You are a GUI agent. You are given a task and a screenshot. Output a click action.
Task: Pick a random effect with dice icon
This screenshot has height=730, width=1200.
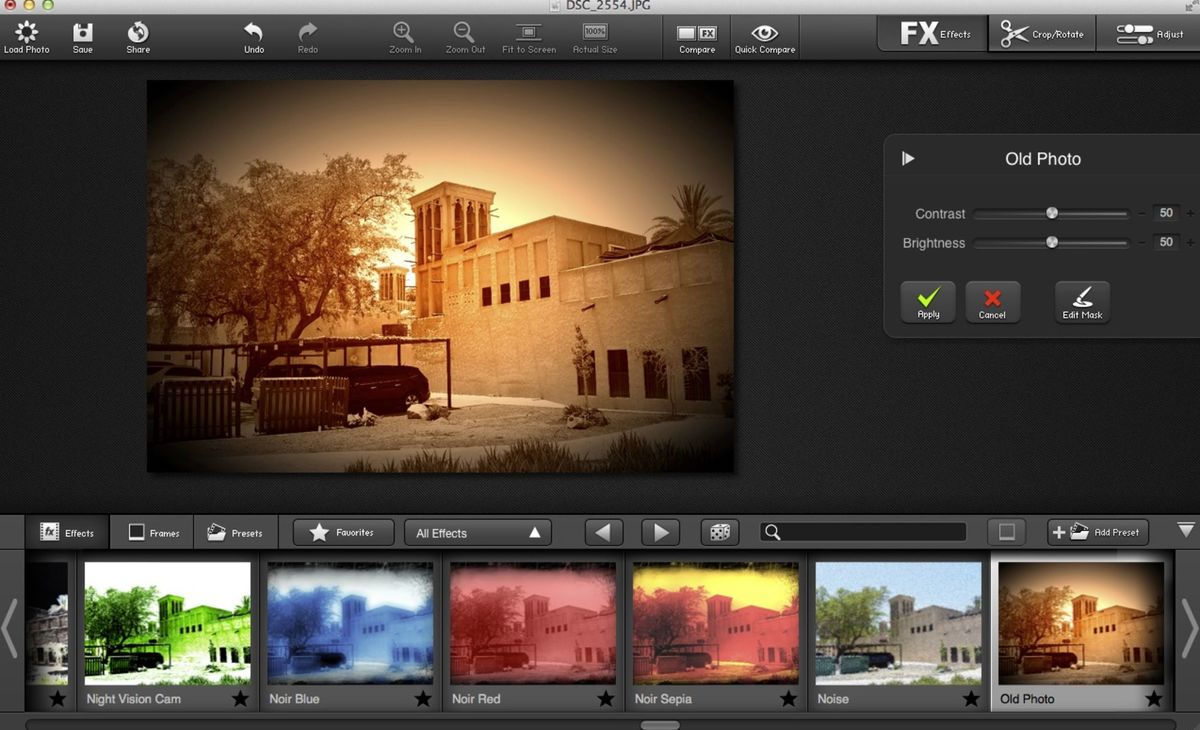click(x=719, y=532)
